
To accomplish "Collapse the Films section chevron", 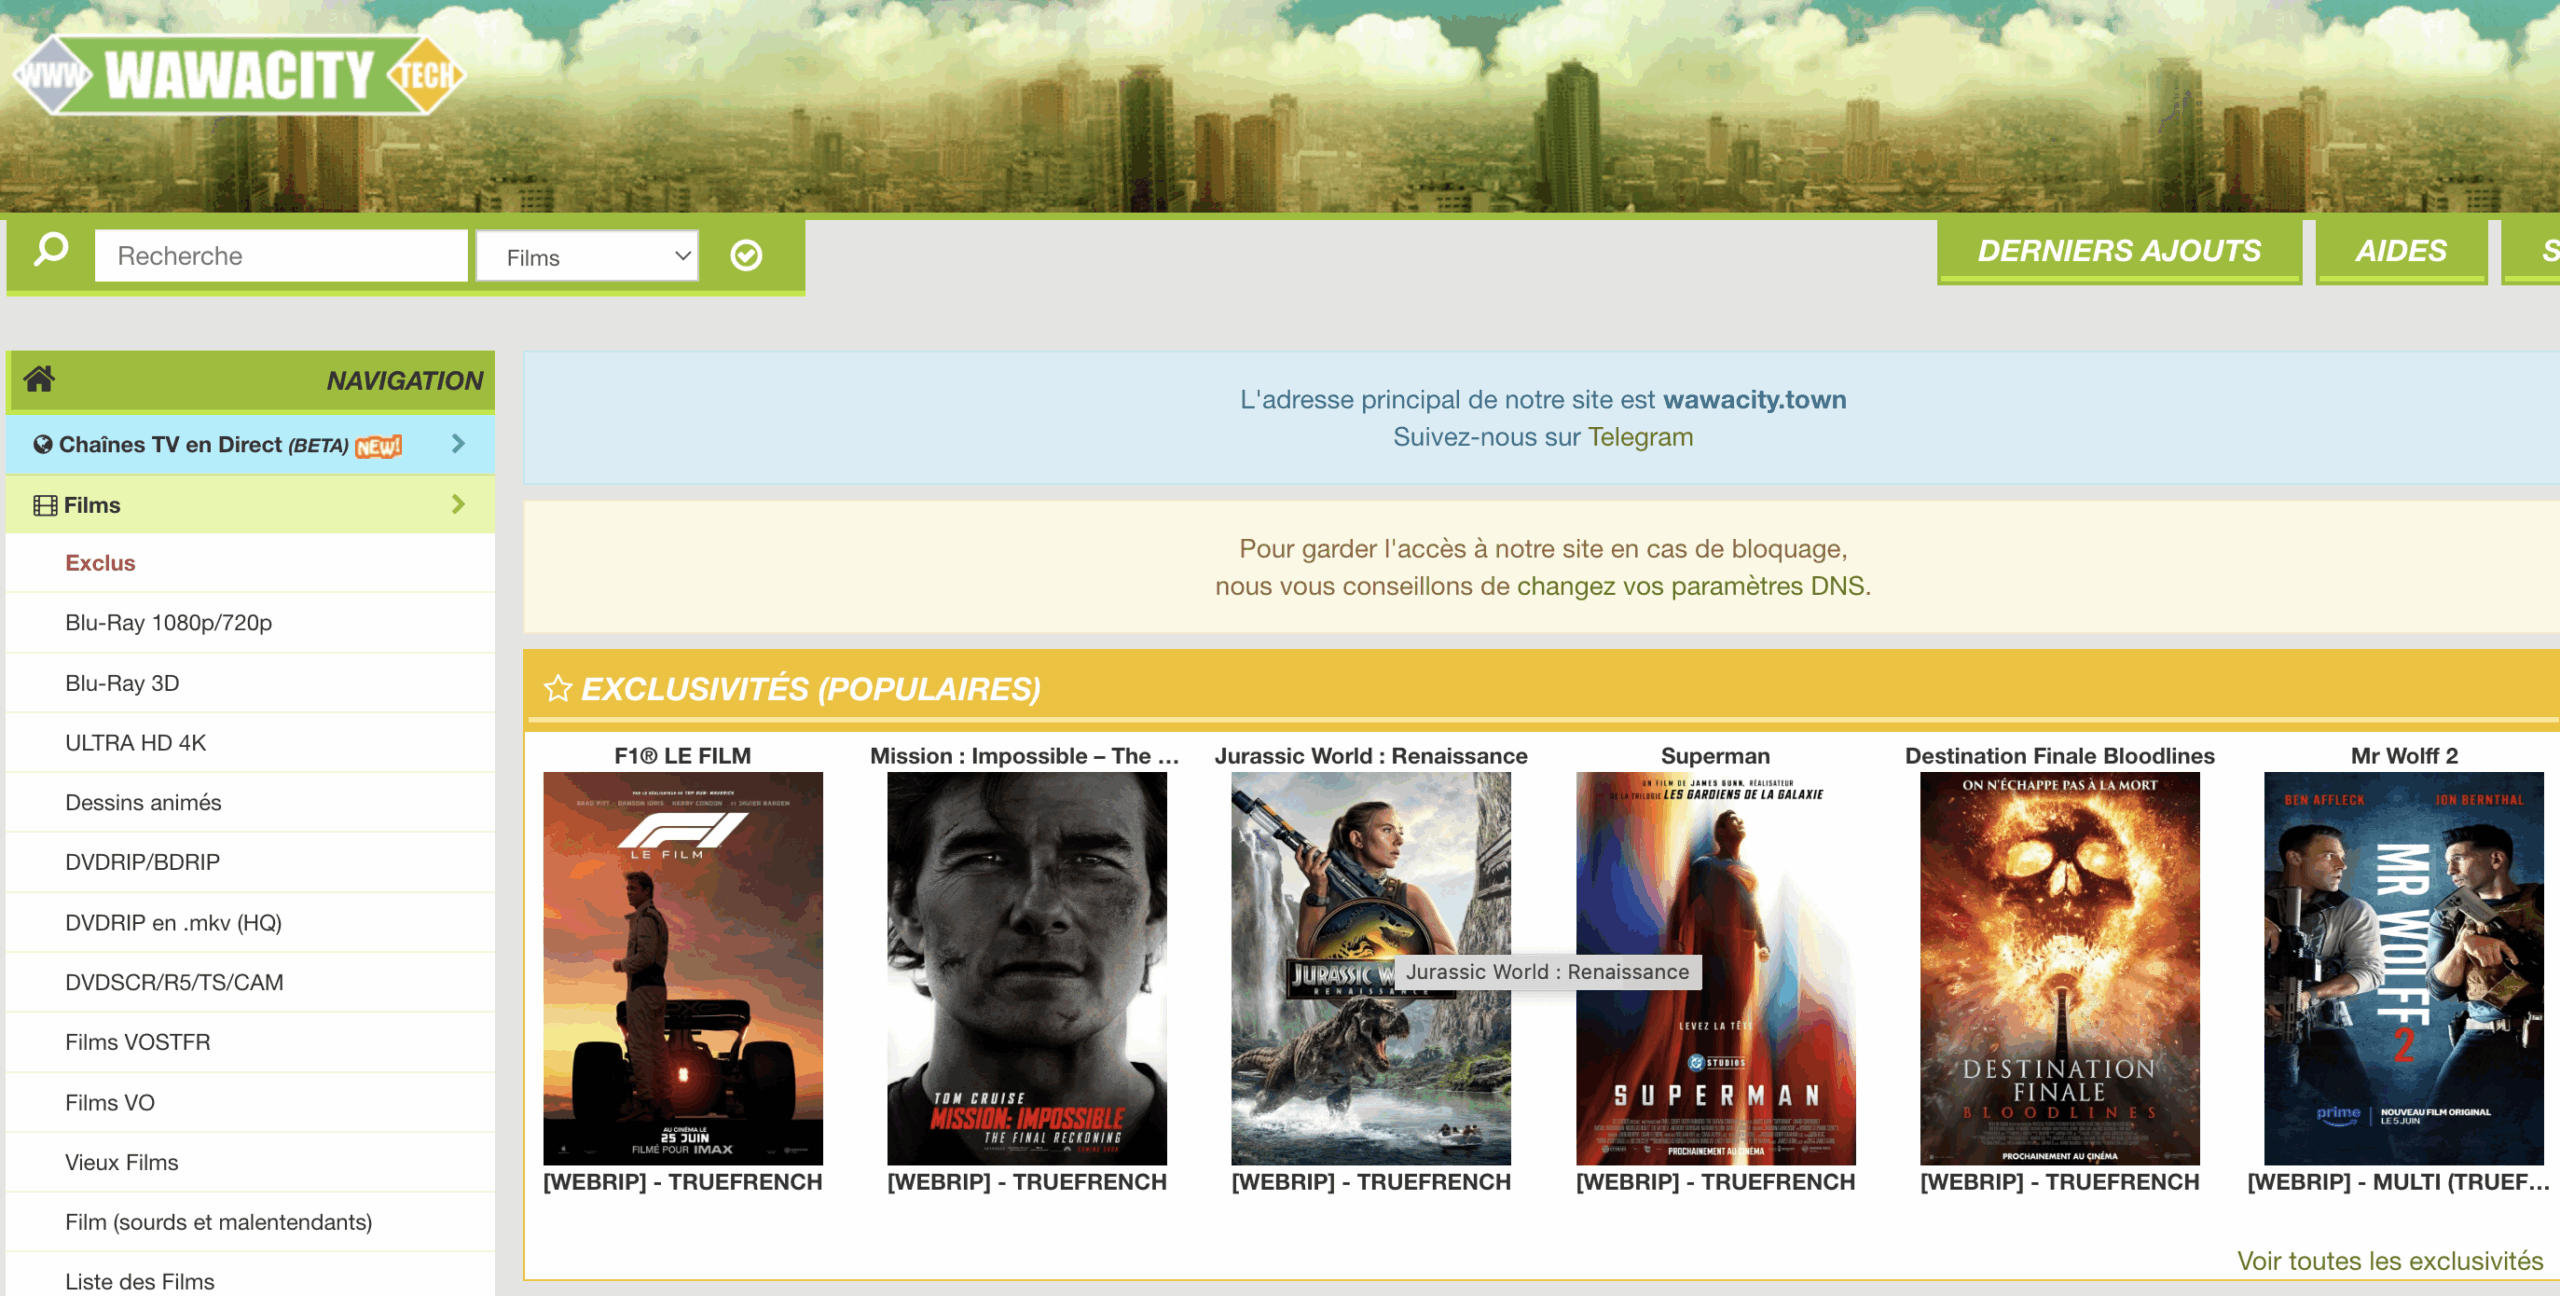I will coord(458,505).
